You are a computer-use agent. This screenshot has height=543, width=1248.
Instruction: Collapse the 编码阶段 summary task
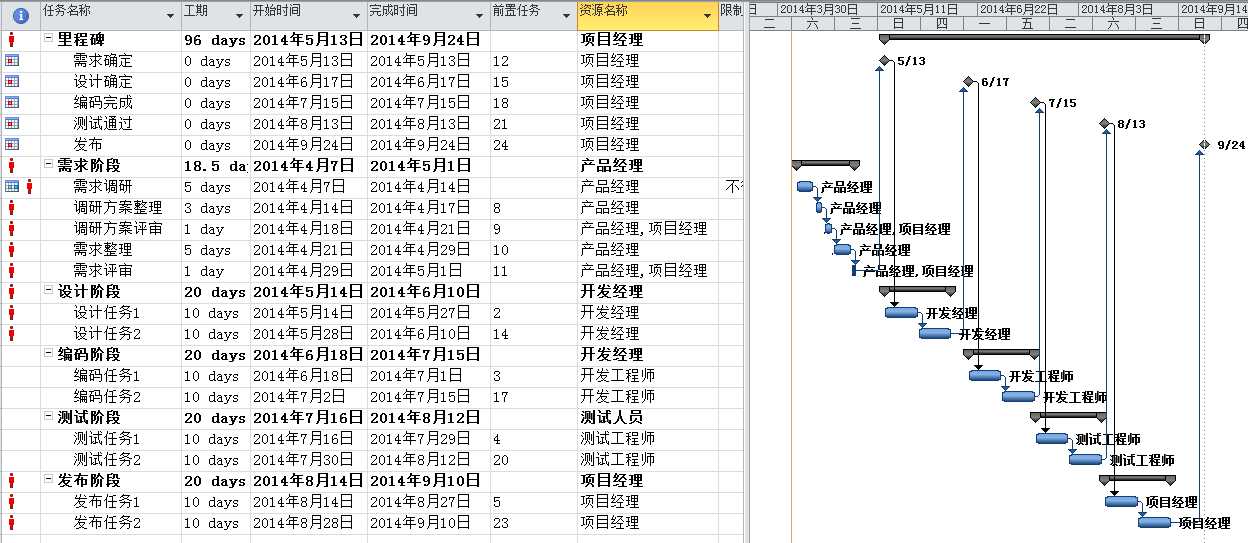(x=49, y=355)
